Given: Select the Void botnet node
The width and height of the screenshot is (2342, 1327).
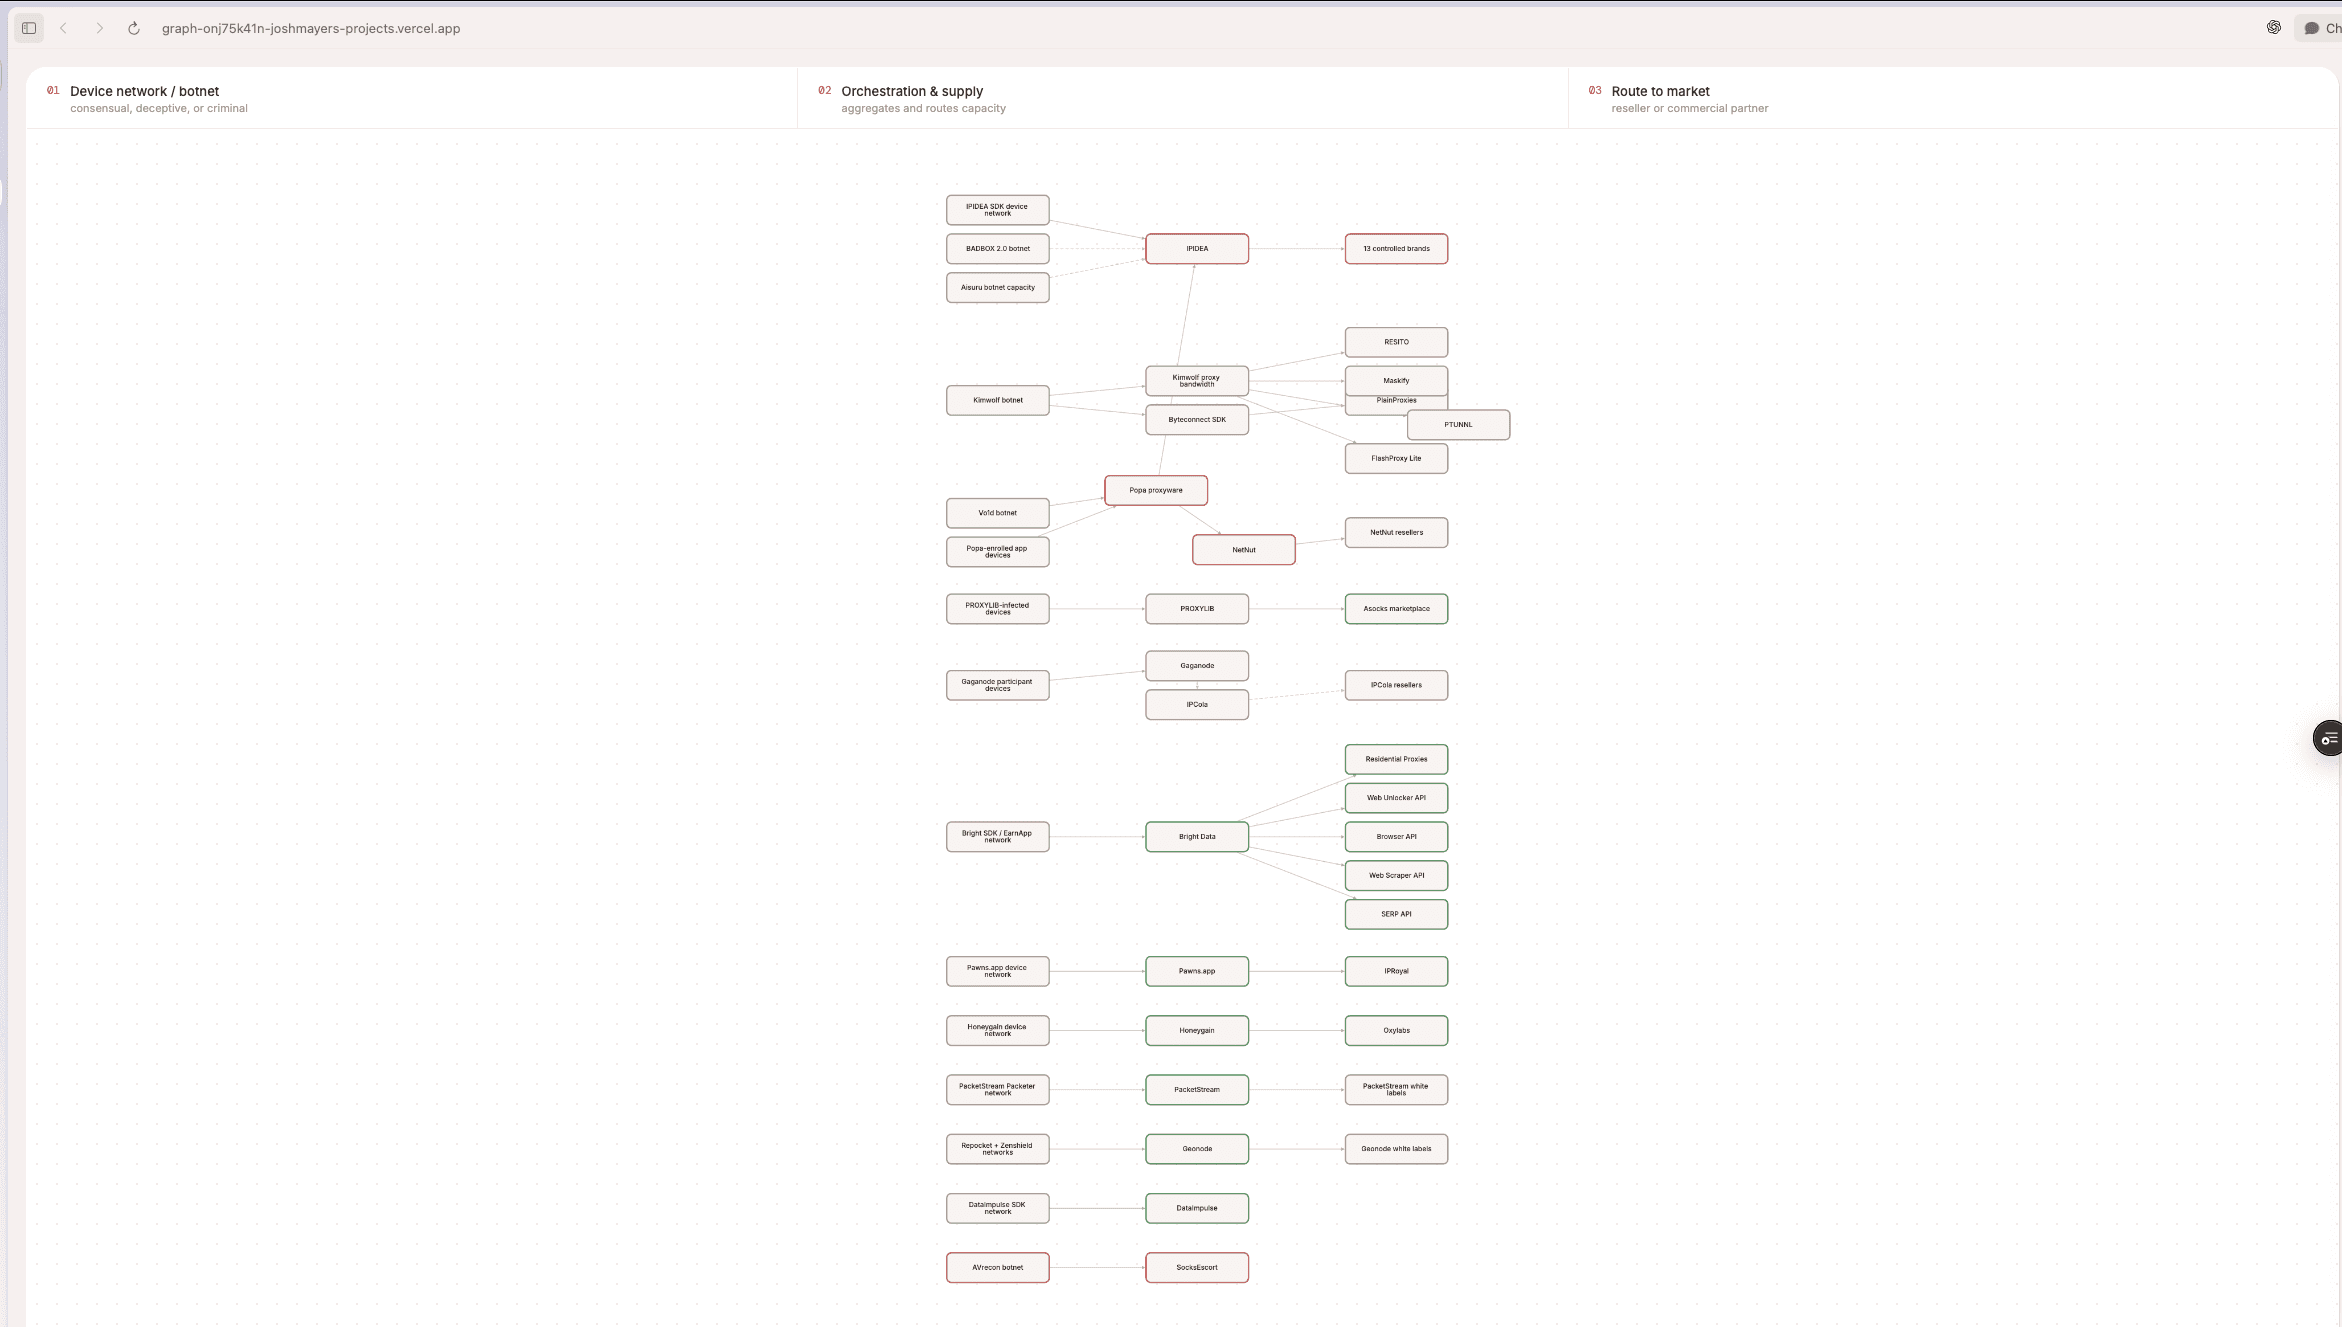Looking at the screenshot, I should click(998, 513).
